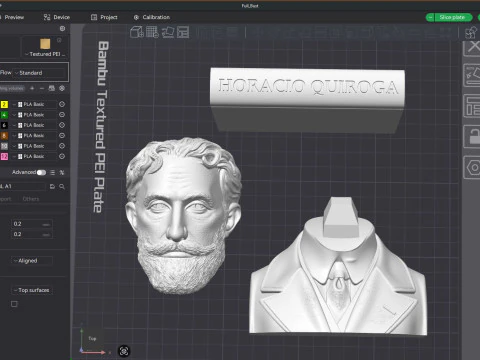Click the camera reset view icon
Screen dimensions: 480x360
pyautogui.click(x=124, y=351)
